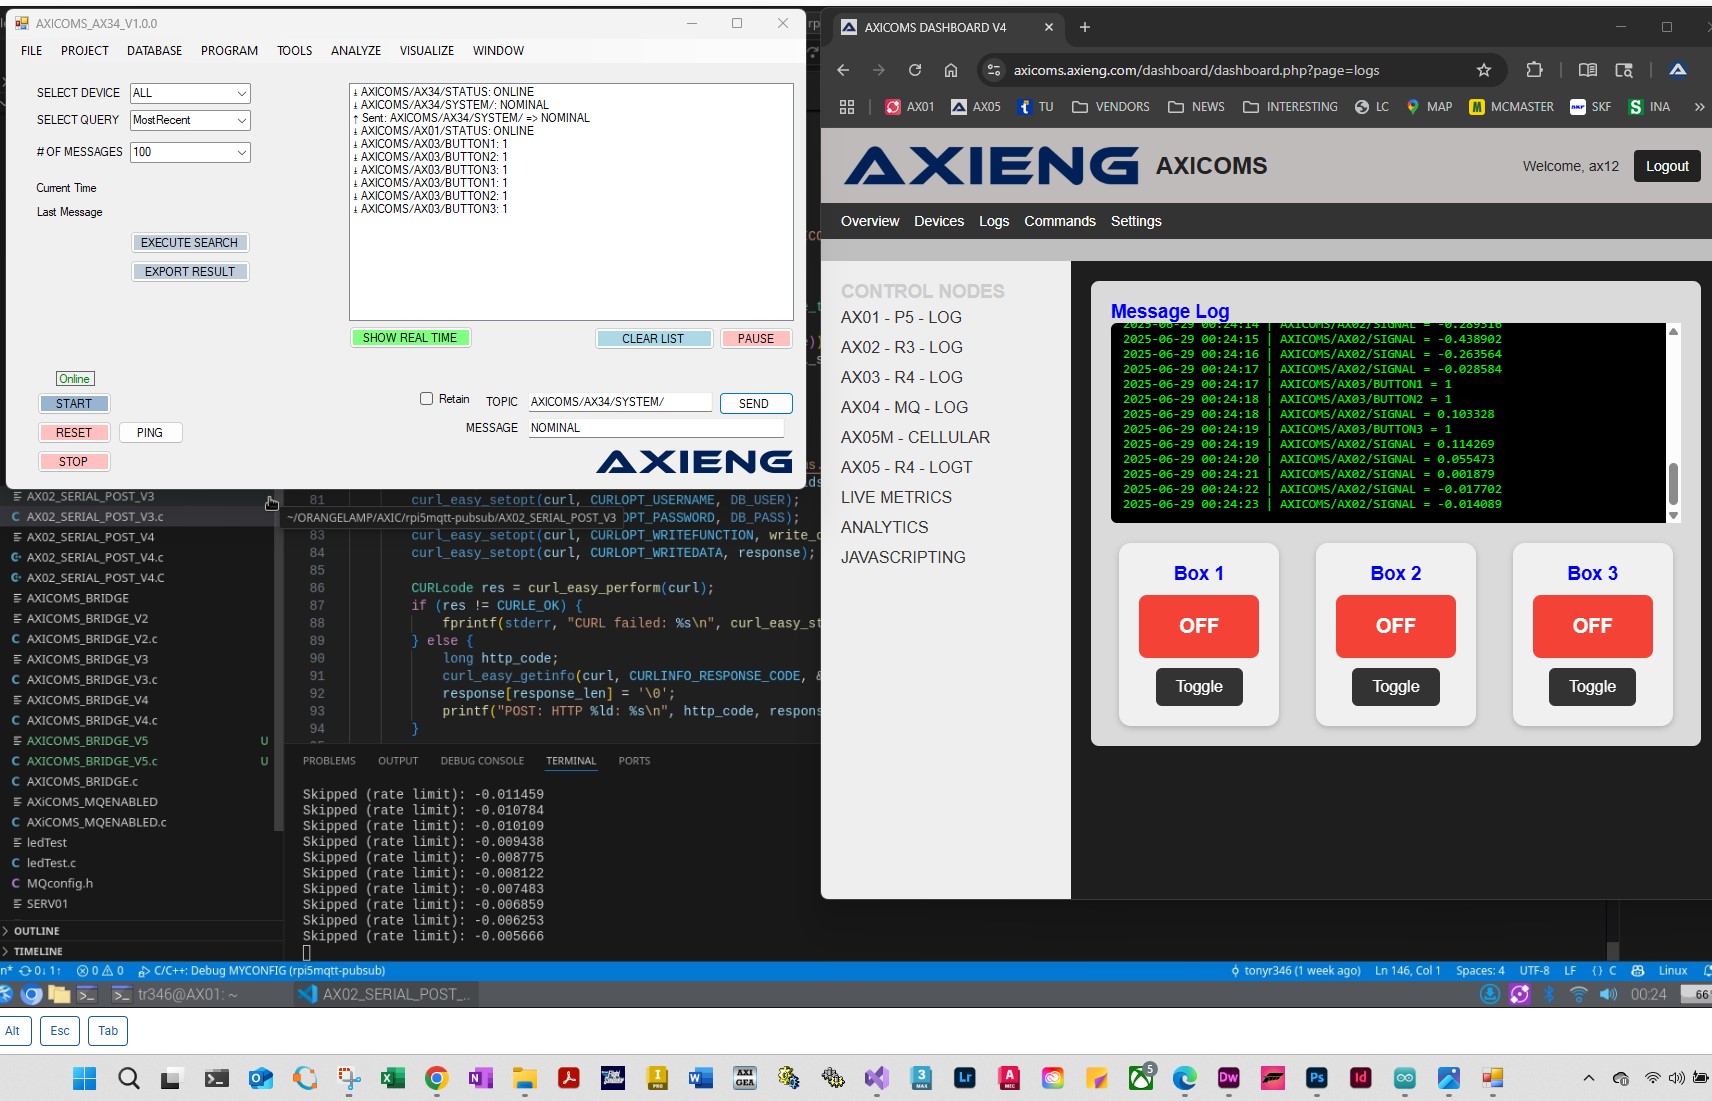The image size is (1712, 1101).
Task: Open the DATABASE menu
Action: [x=155, y=50]
